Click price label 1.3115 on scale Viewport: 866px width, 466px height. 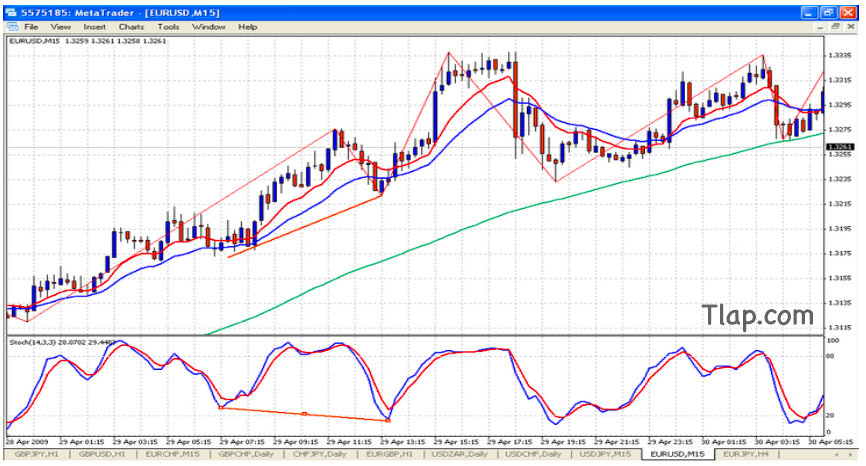[x=839, y=327]
